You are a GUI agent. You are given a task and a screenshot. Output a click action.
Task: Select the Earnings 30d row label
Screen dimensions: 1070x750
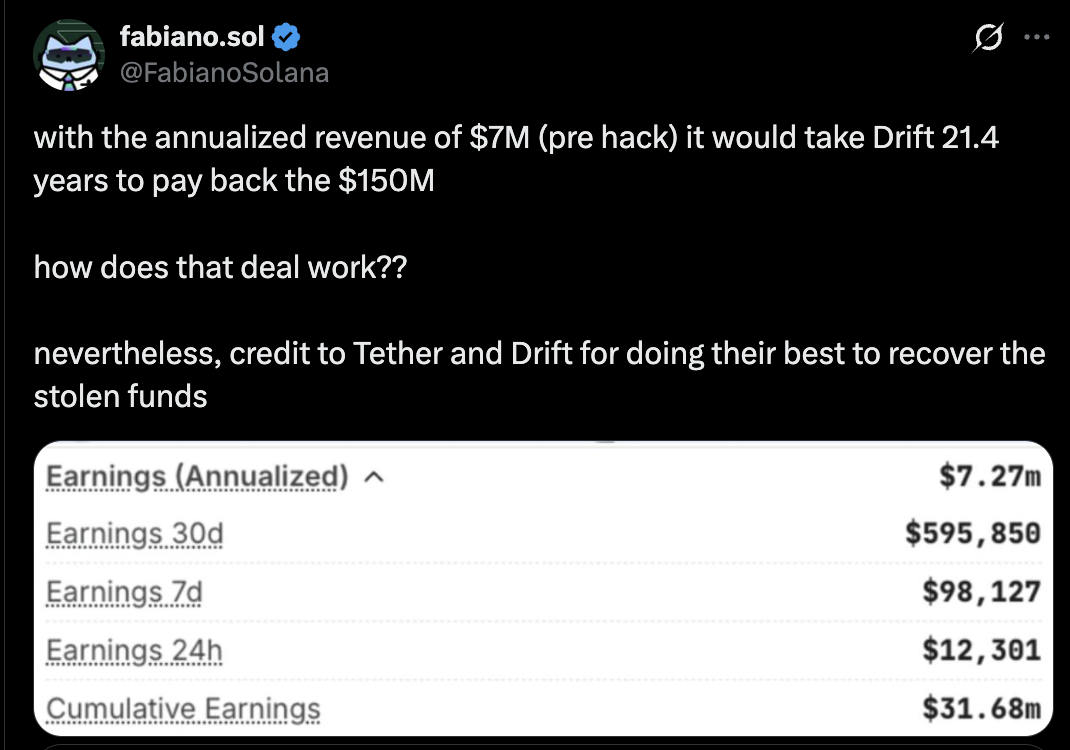coord(135,535)
